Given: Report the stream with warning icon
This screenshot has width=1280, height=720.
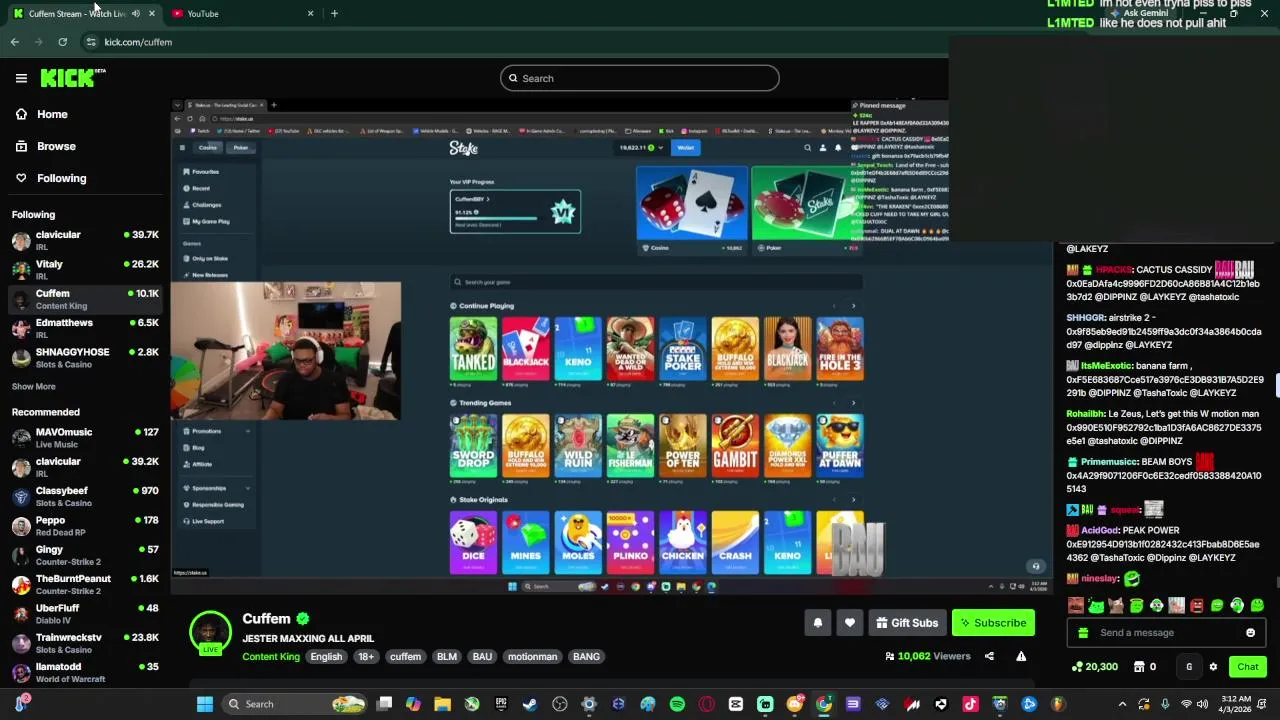Looking at the screenshot, I should tap(1021, 656).
